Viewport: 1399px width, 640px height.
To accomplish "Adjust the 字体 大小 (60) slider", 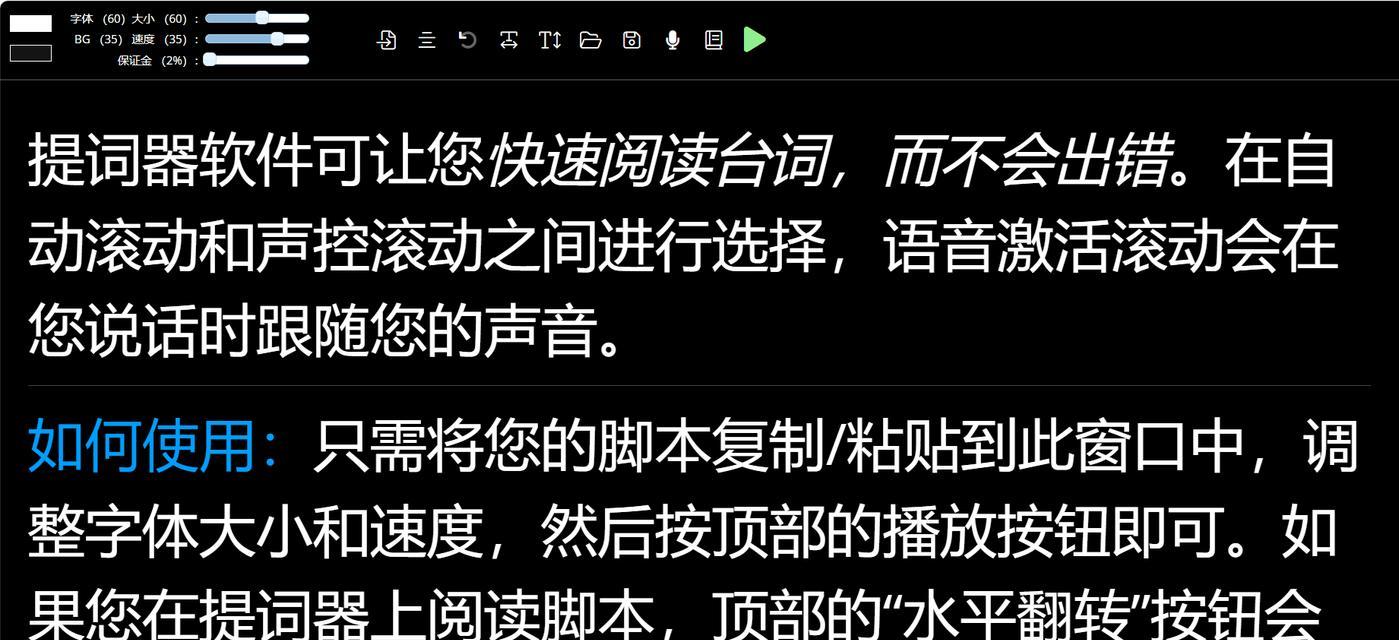I will pyautogui.click(x=257, y=18).
